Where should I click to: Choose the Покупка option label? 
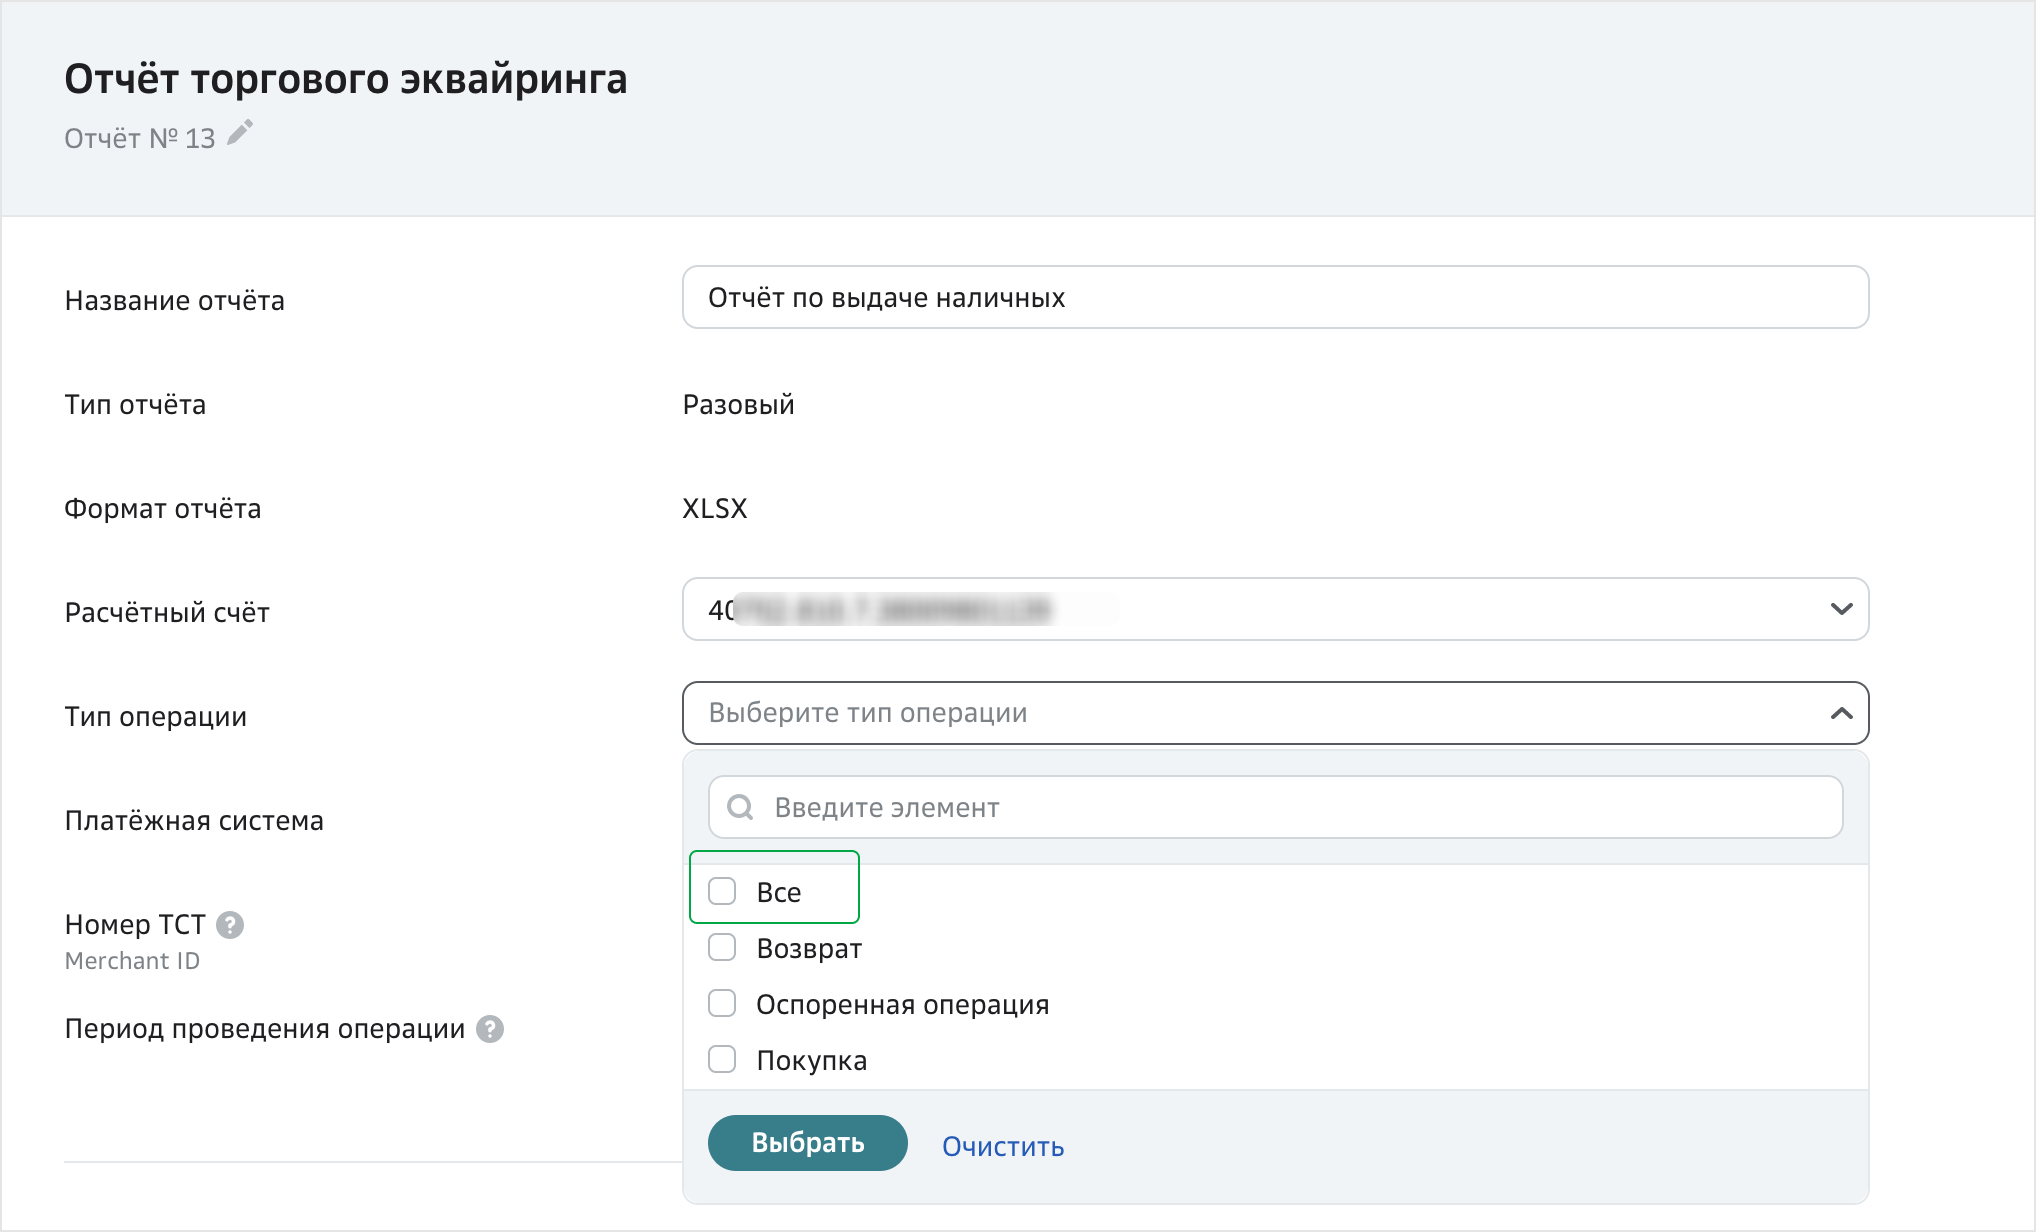(x=811, y=1060)
